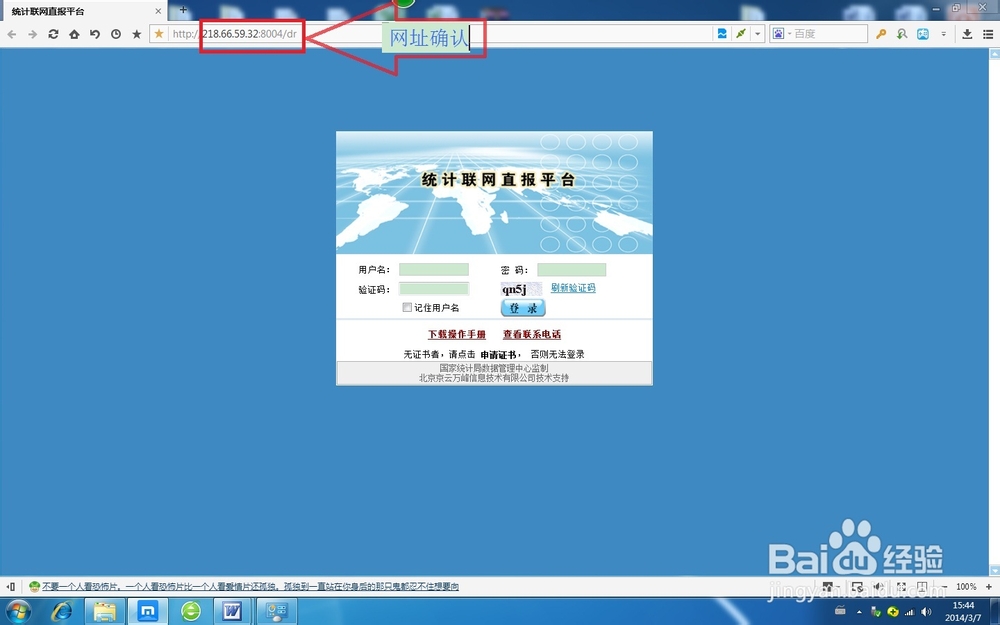Open the address bar history dropdown

click(x=758, y=34)
